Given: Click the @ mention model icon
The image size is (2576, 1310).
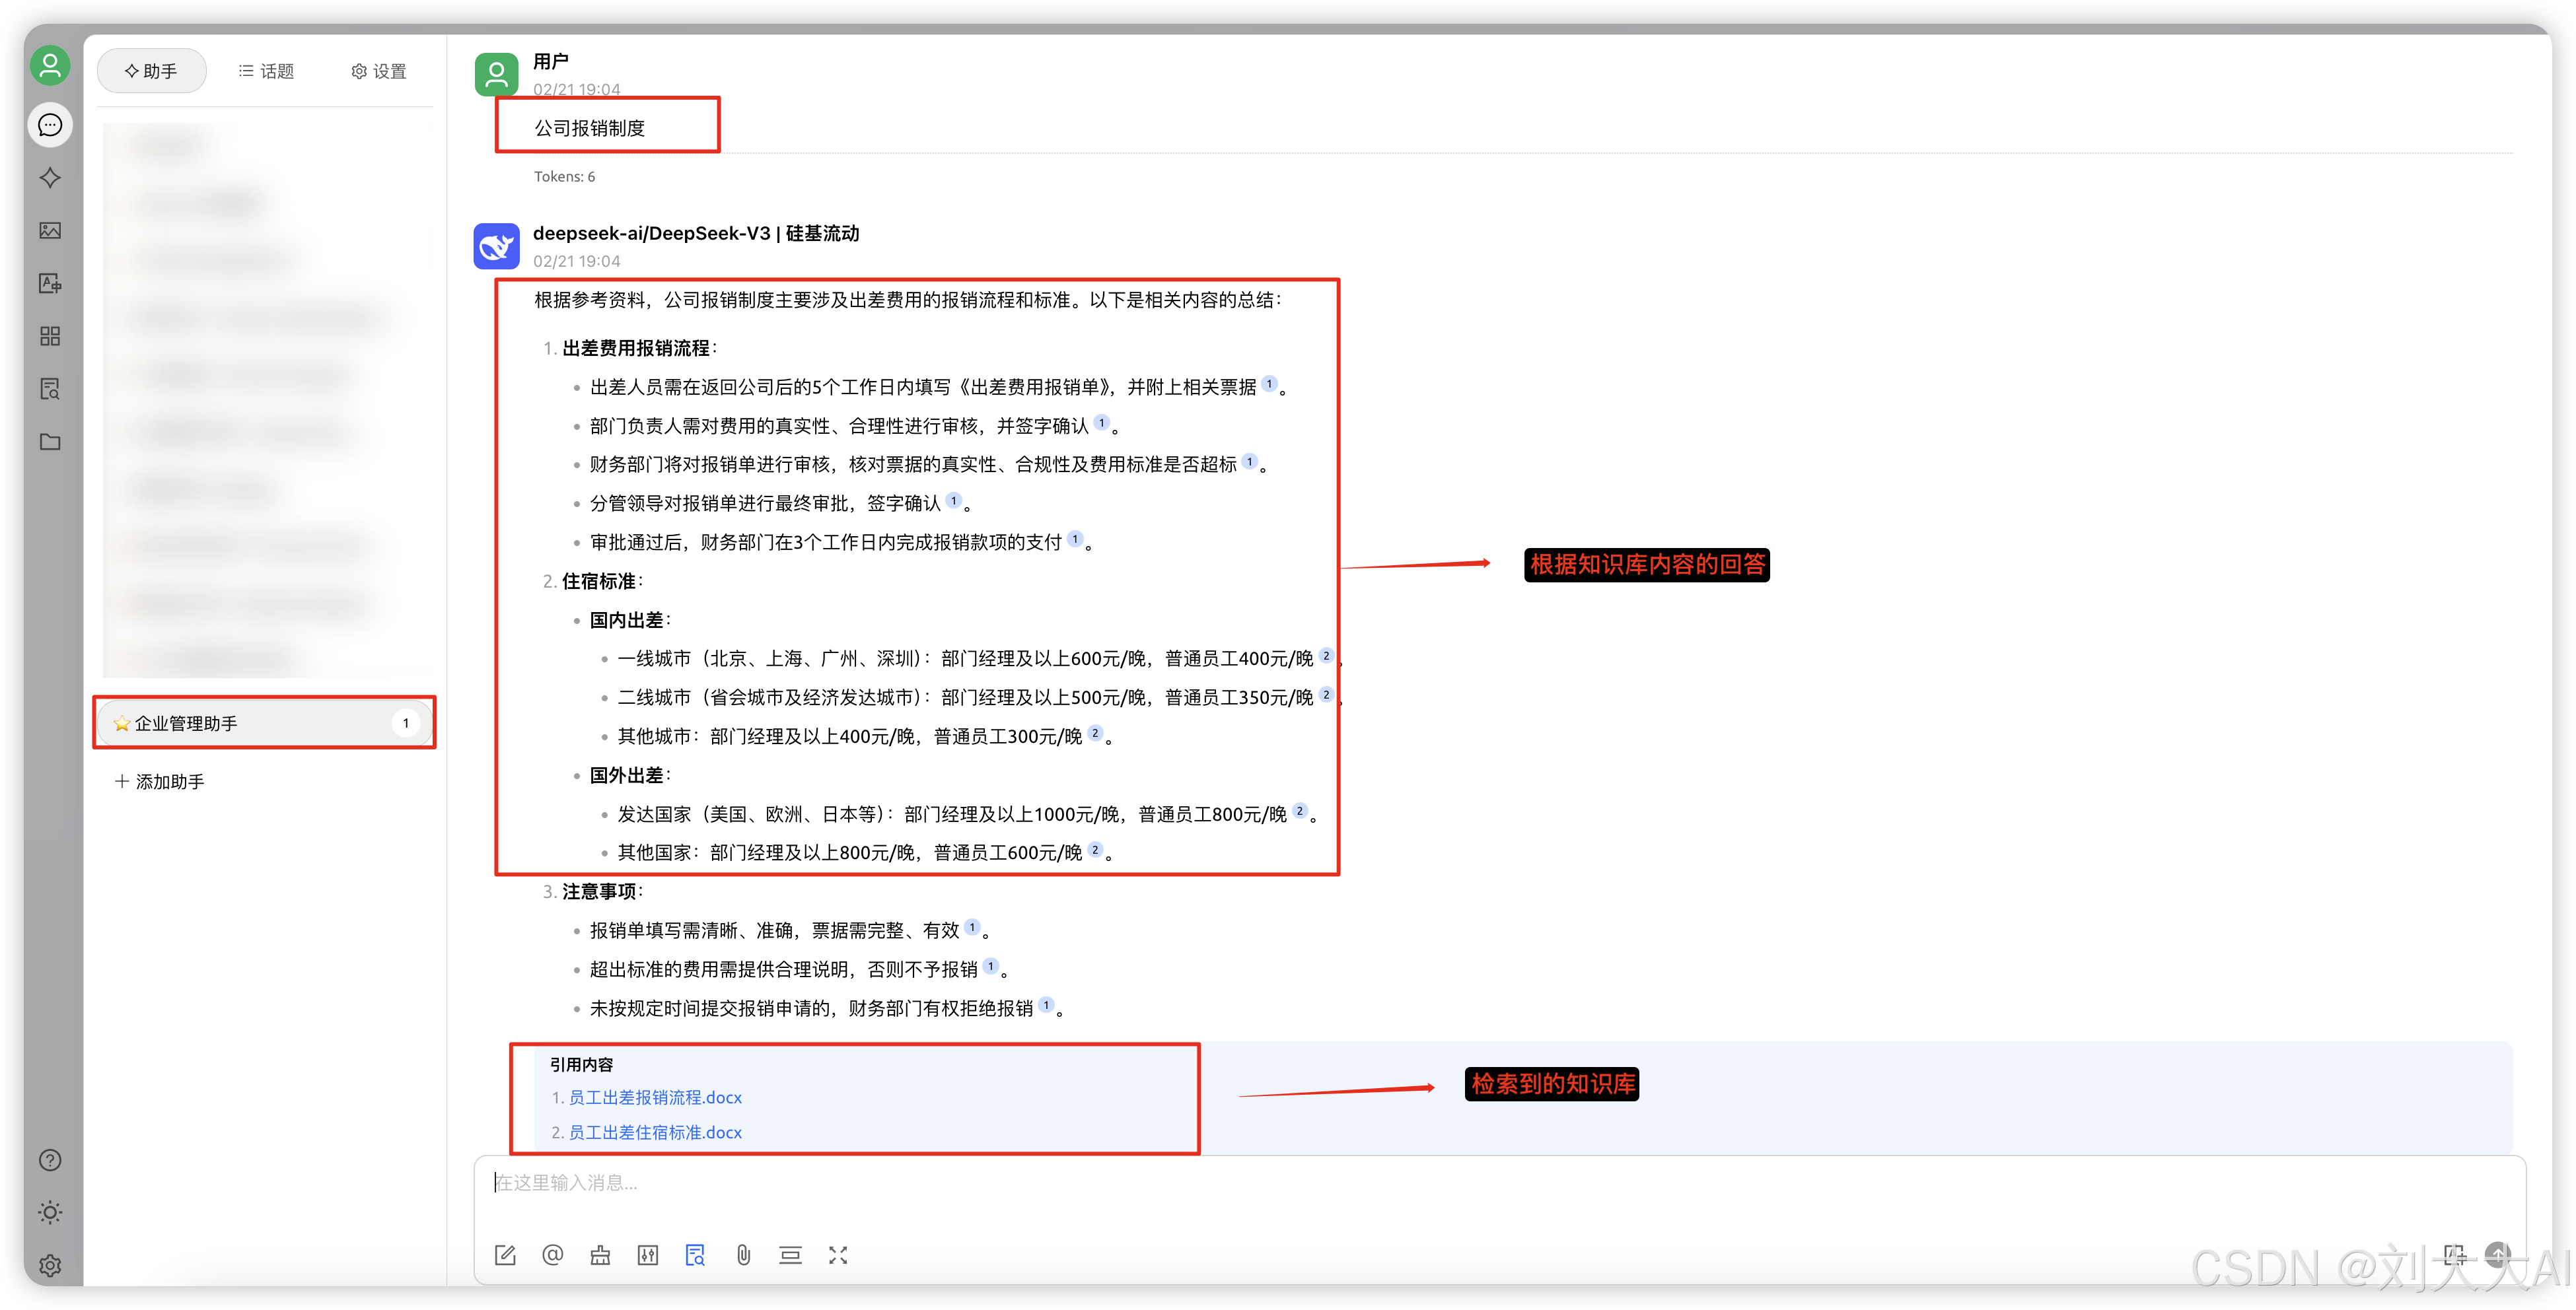Looking at the screenshot, I should [553, 1255].
